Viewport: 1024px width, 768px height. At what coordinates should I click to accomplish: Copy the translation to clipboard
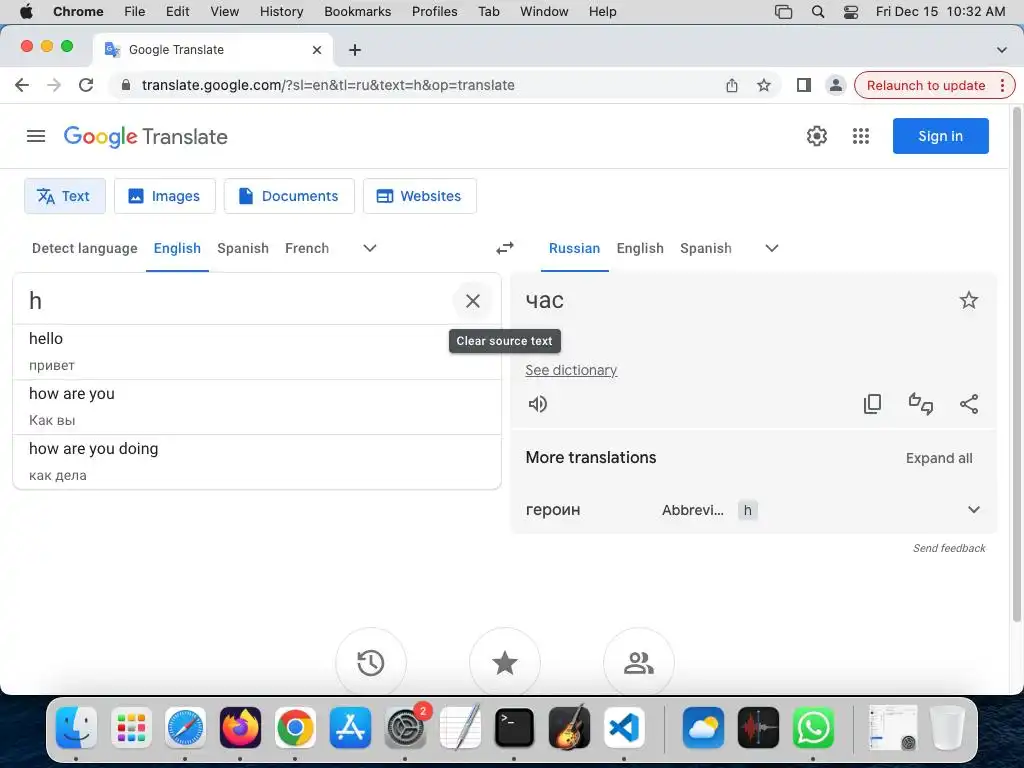pyautogui.click(x=872, y=404)
